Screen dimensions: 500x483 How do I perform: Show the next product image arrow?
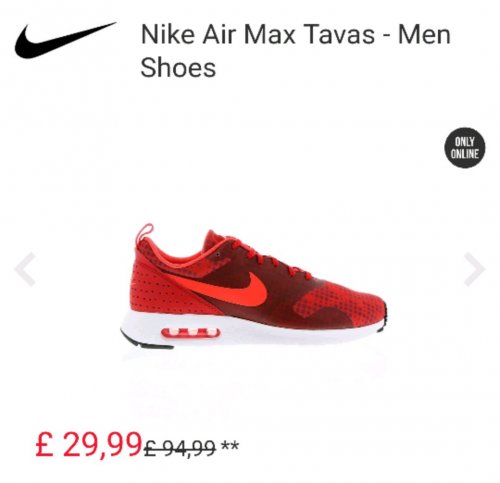point(474,269)
